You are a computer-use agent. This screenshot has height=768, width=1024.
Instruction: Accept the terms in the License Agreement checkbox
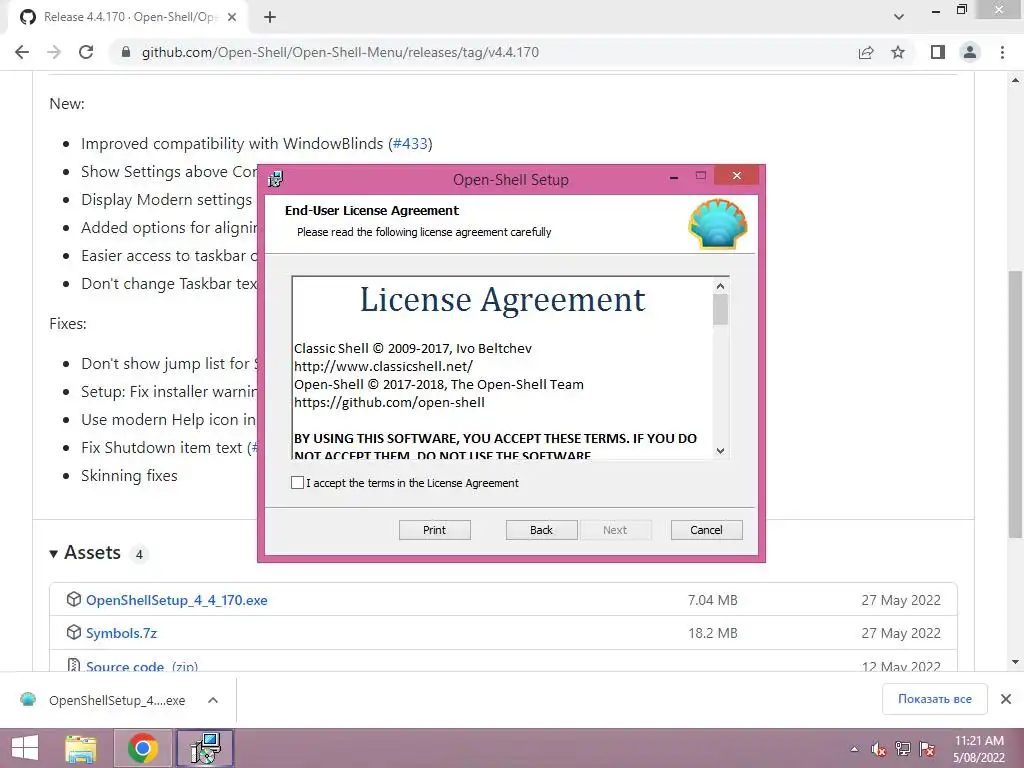pos(297,483)
